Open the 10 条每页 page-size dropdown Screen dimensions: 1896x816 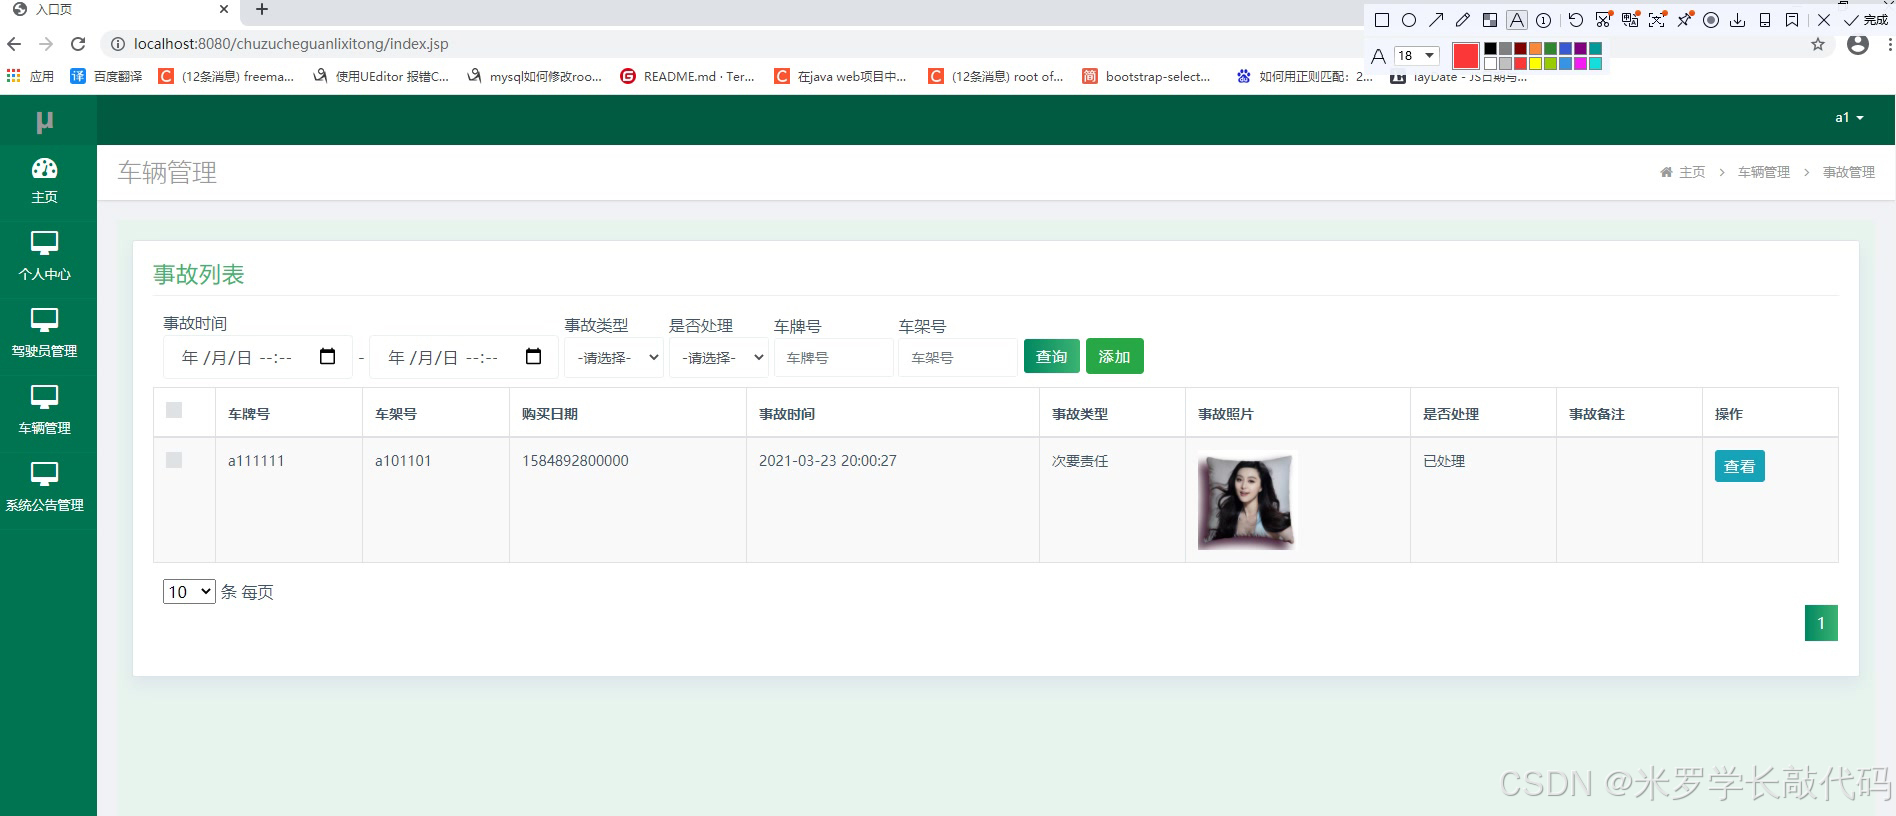pyautogui.click(x=189, y=592)
